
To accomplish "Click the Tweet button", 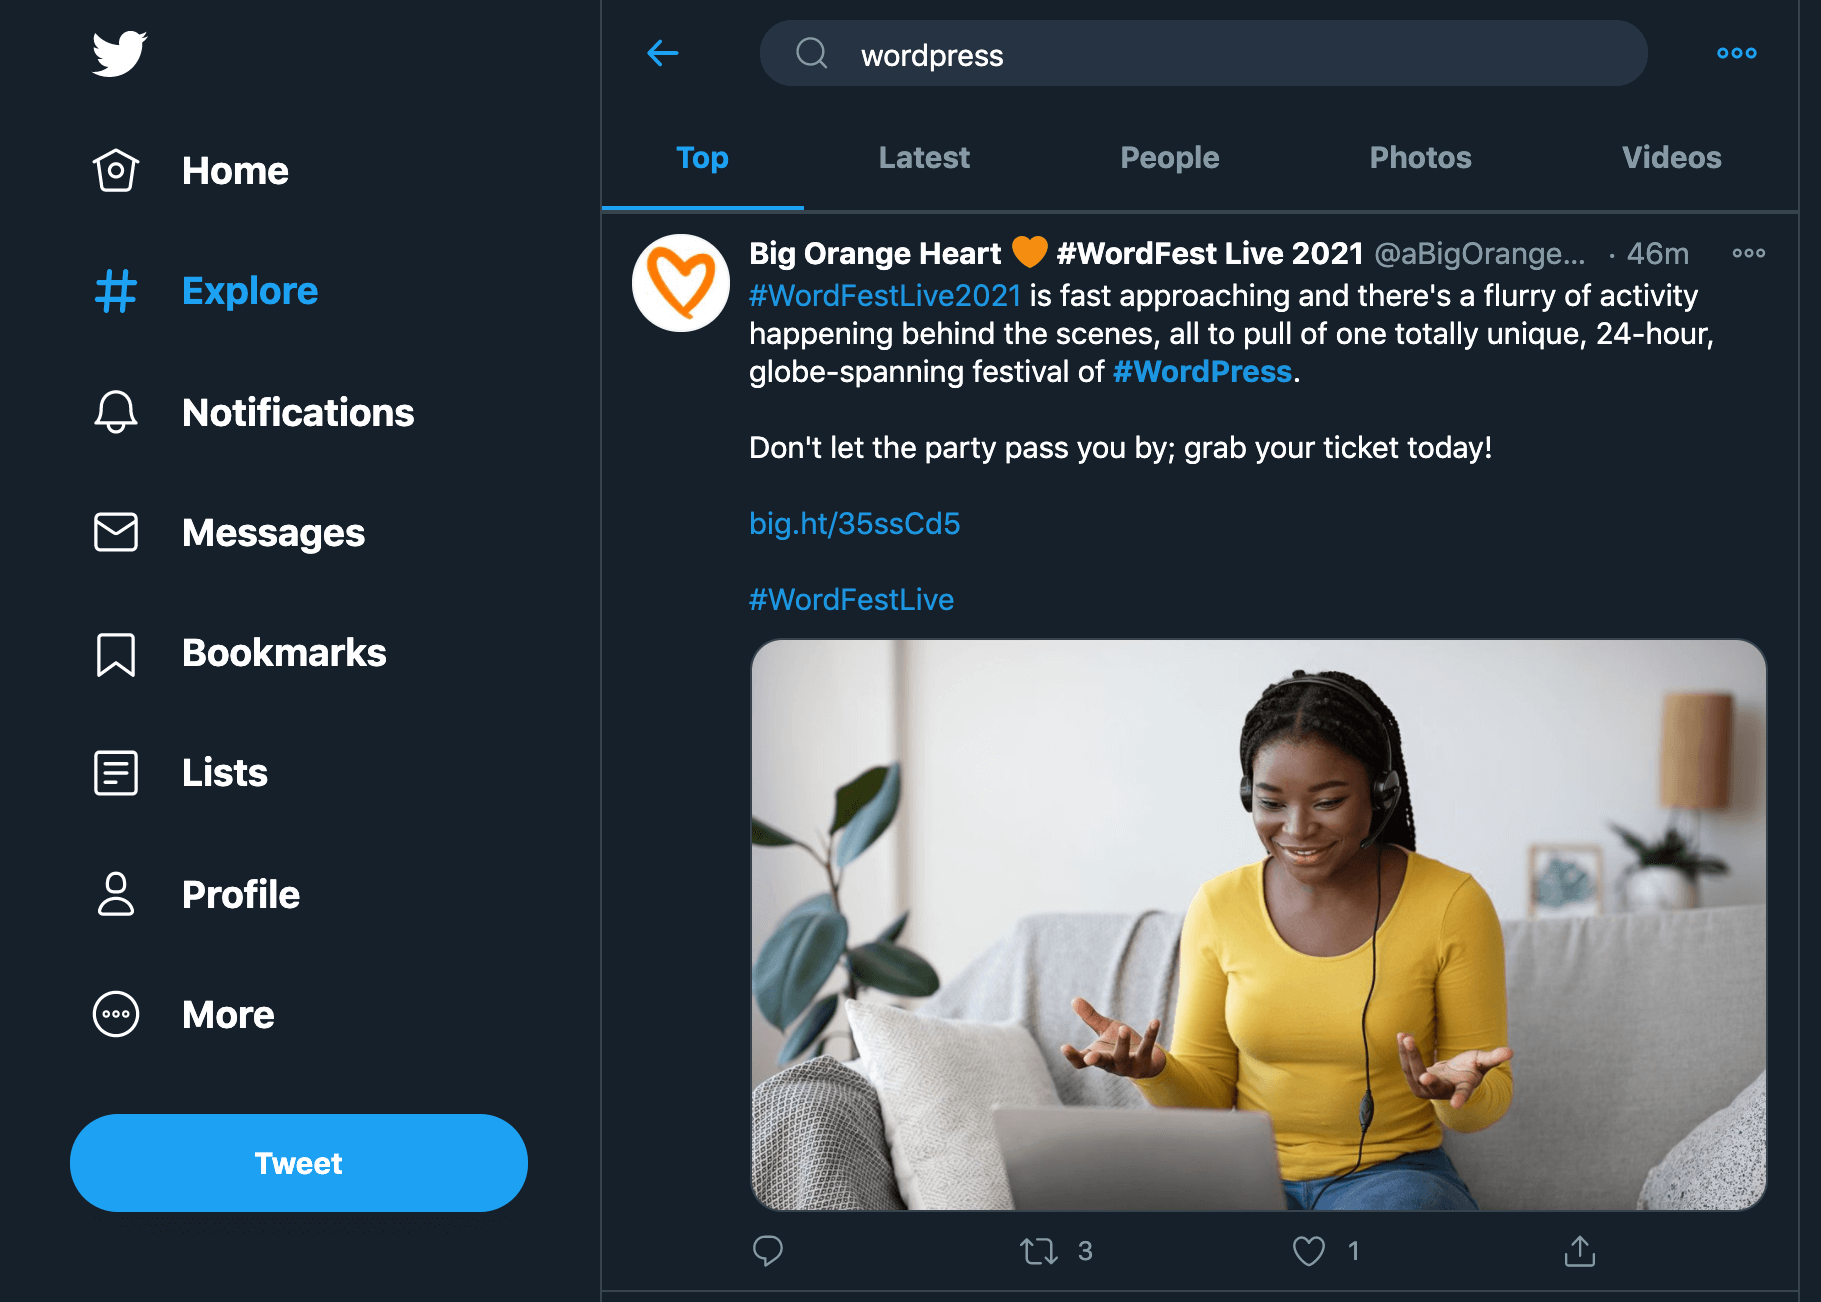I will 298,1163.
